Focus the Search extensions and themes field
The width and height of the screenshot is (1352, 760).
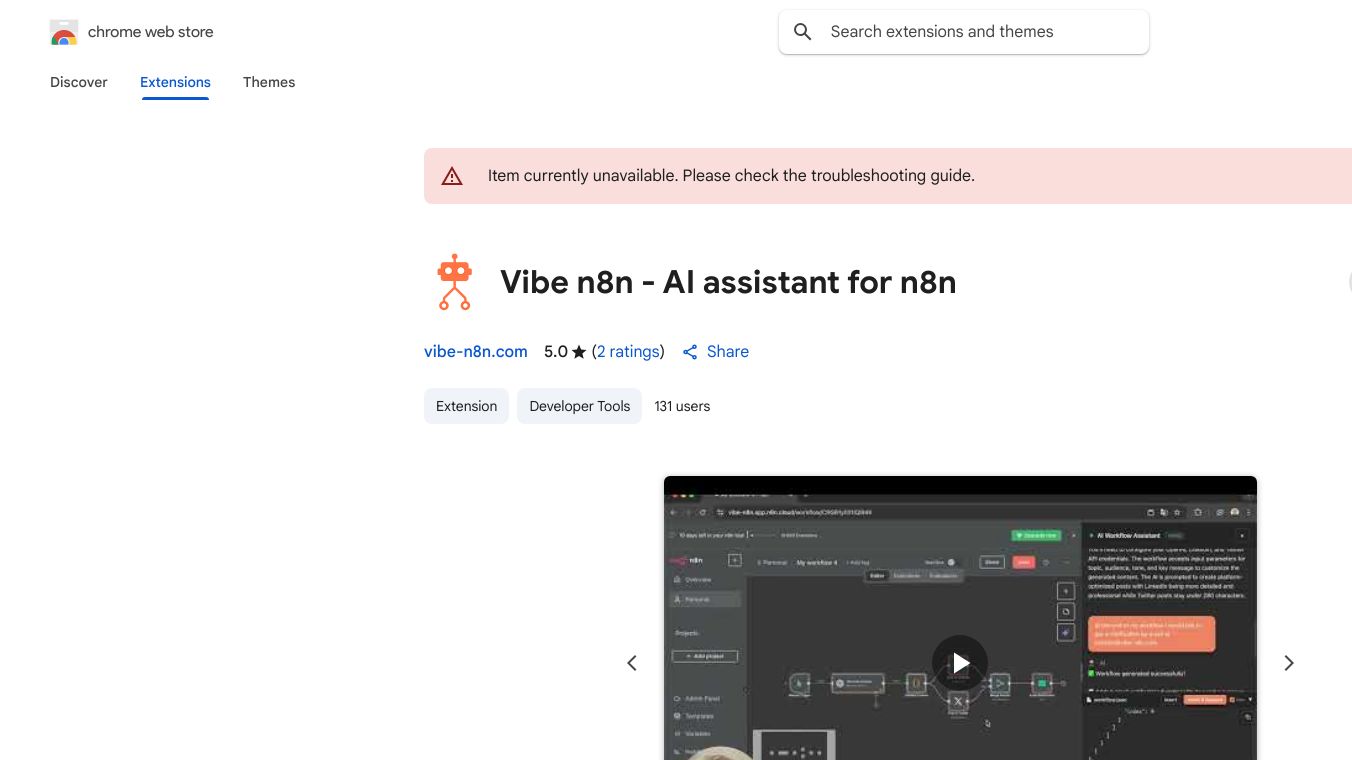pyautogui.click(x=964, y=32)
